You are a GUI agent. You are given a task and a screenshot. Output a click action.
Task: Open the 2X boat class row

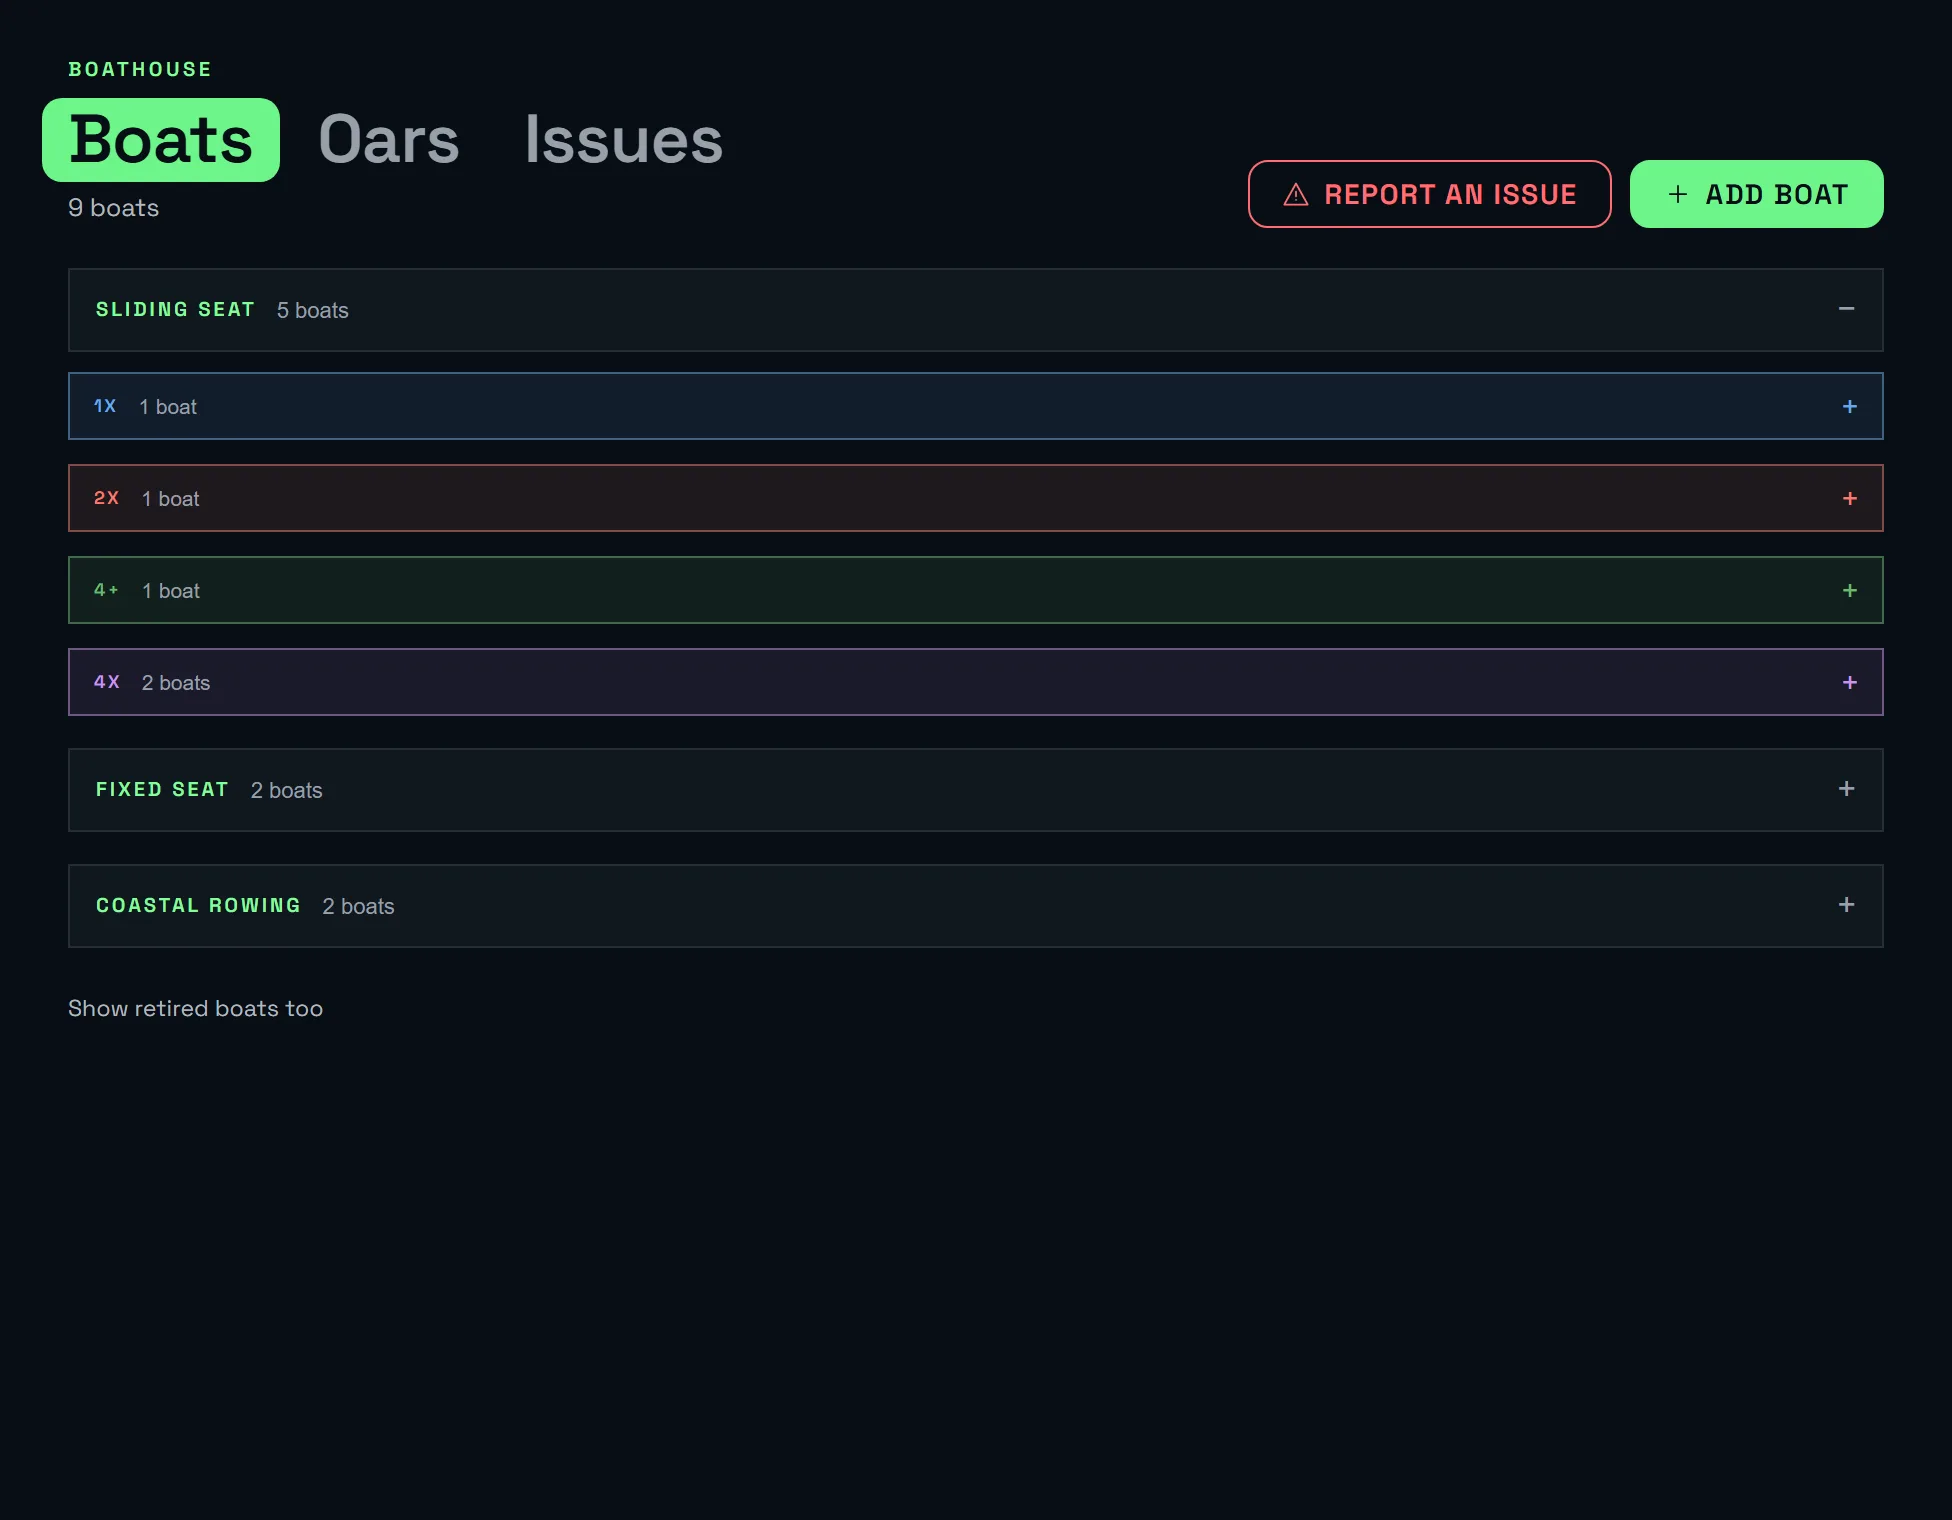click(x=975, y=498)
